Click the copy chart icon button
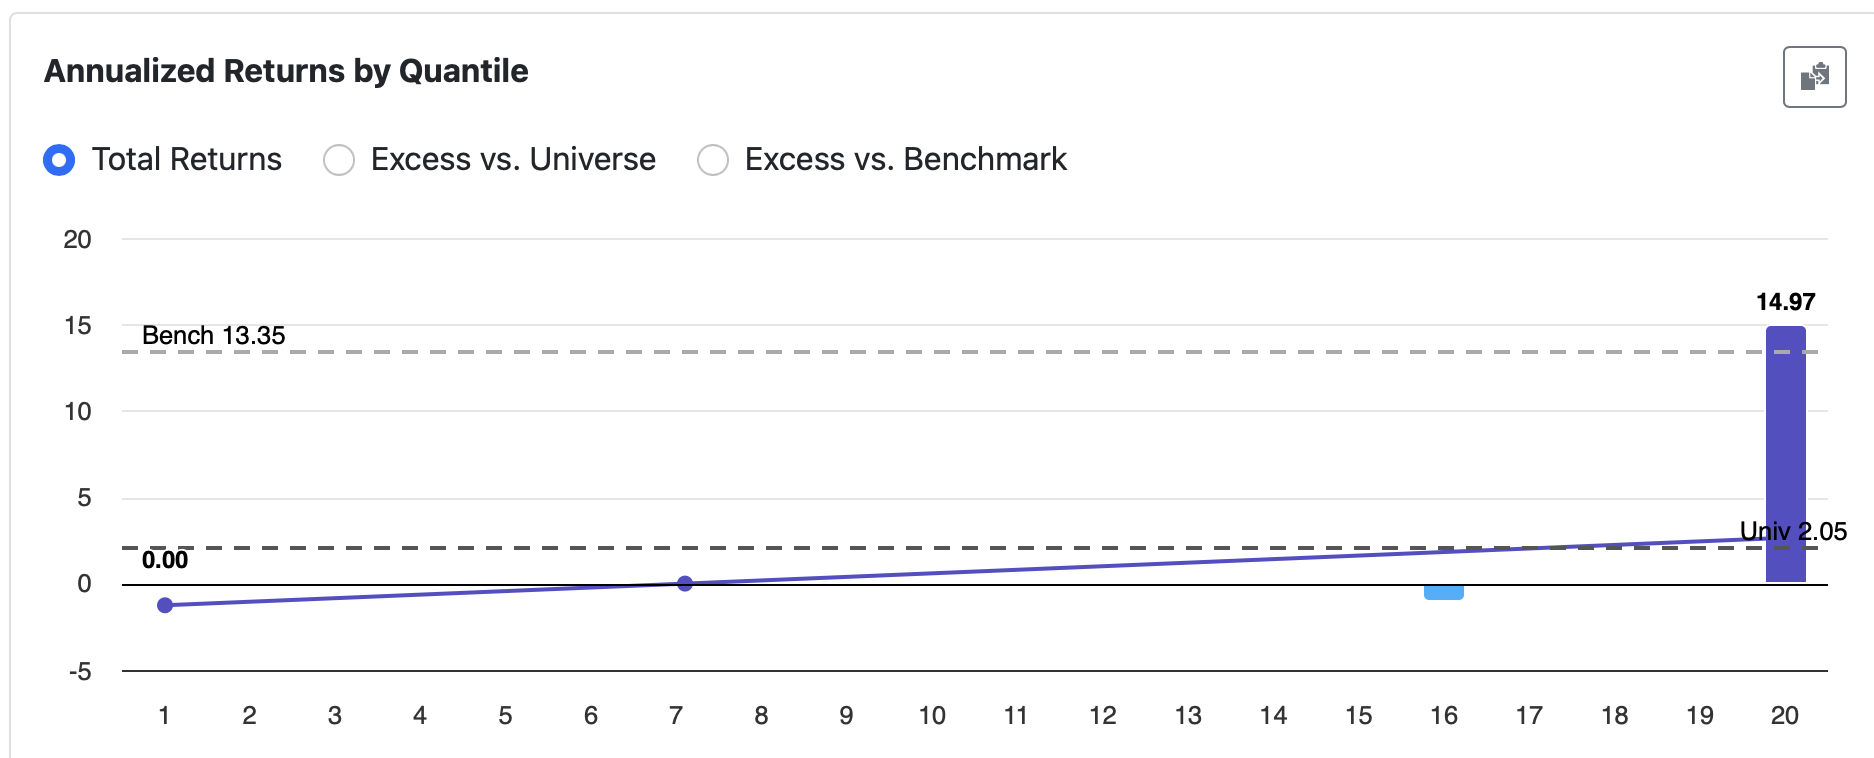 [x=1814, y=76]
